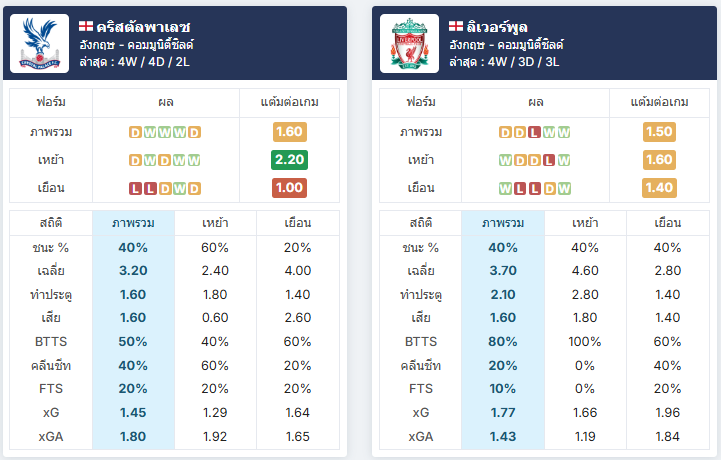Click Liverpool home BTTS value 100%

pos(585,342)
